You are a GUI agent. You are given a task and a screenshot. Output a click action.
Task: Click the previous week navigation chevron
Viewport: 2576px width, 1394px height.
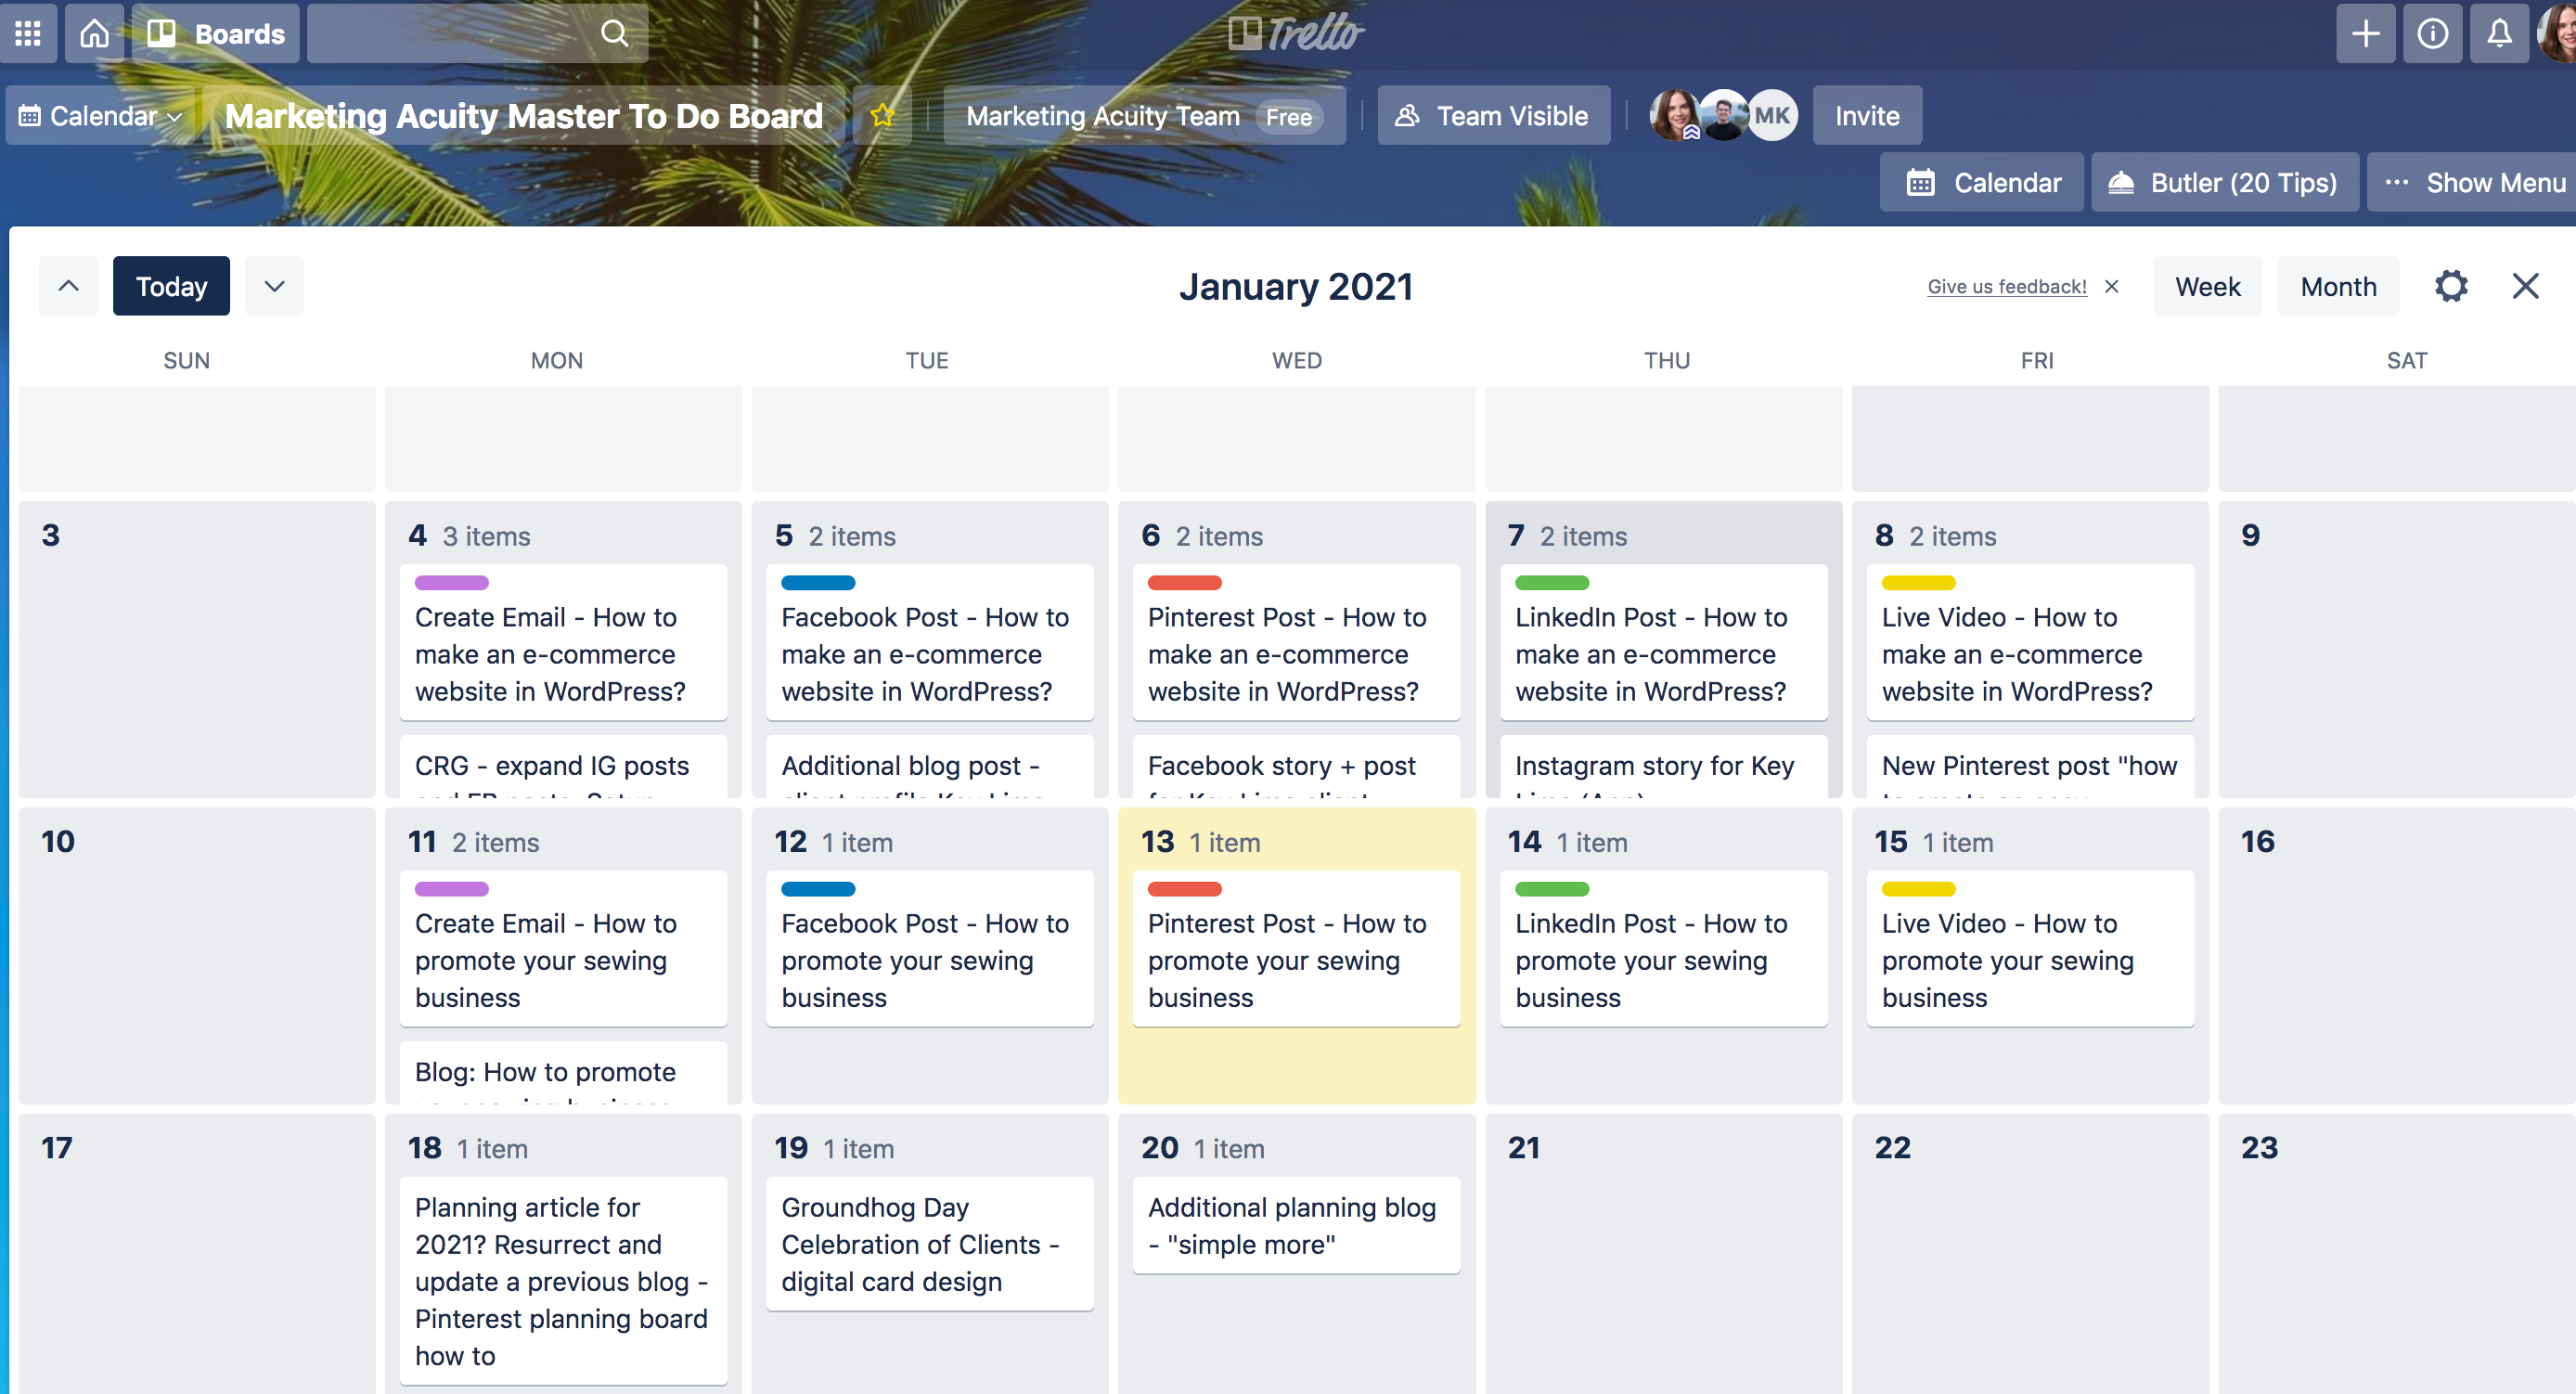[69, 287]
